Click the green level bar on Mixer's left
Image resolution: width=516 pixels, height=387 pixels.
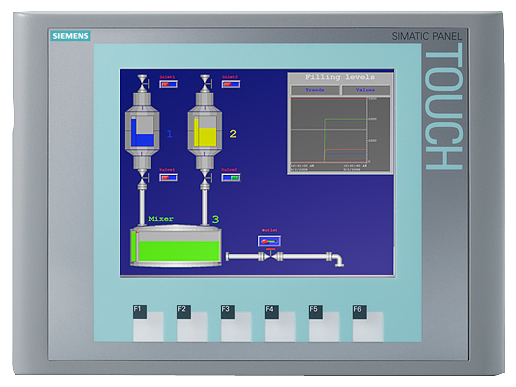tap(133, 247)
